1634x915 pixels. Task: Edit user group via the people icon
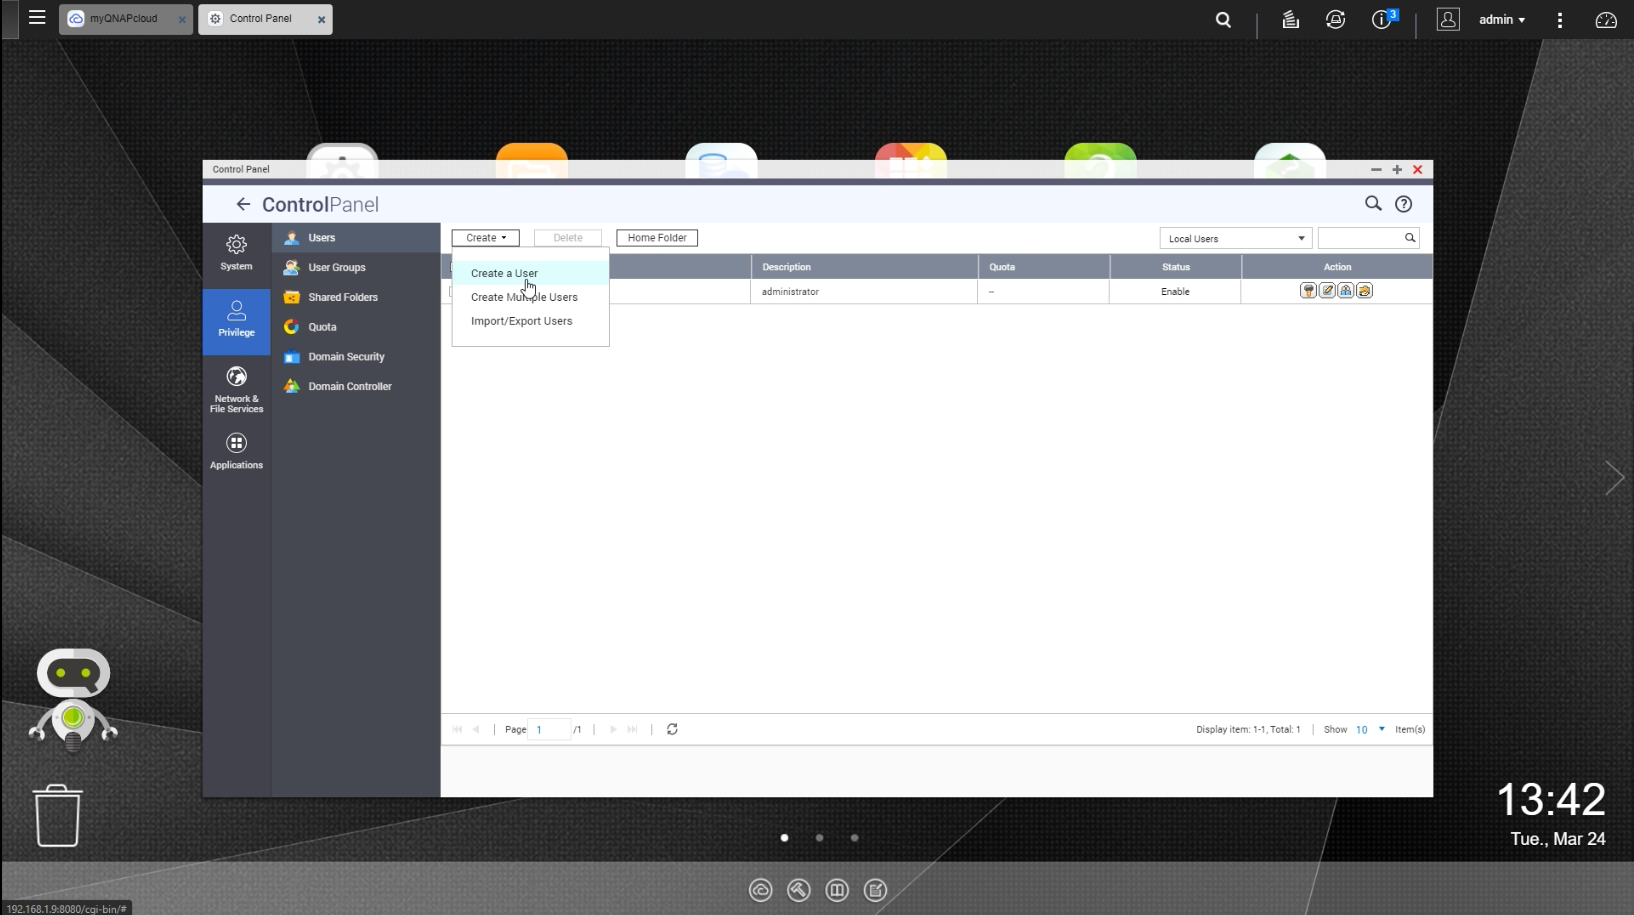[x=1346, y=291]
